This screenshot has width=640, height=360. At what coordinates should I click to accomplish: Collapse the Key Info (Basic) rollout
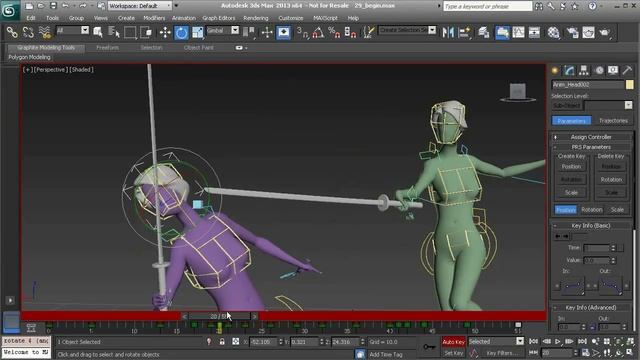pyautogui.click(x=591, y=225)
